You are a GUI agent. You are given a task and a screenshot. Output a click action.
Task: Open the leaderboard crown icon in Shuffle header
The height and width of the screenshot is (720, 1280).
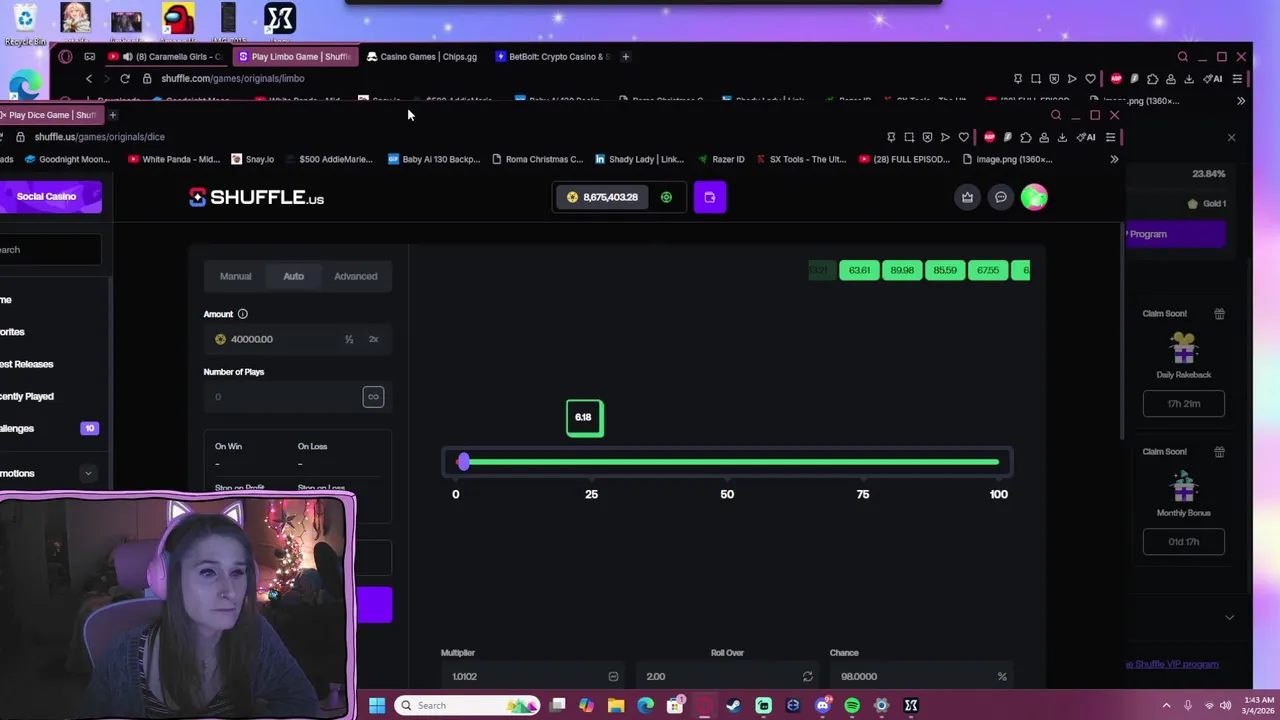tap(967, 197)
